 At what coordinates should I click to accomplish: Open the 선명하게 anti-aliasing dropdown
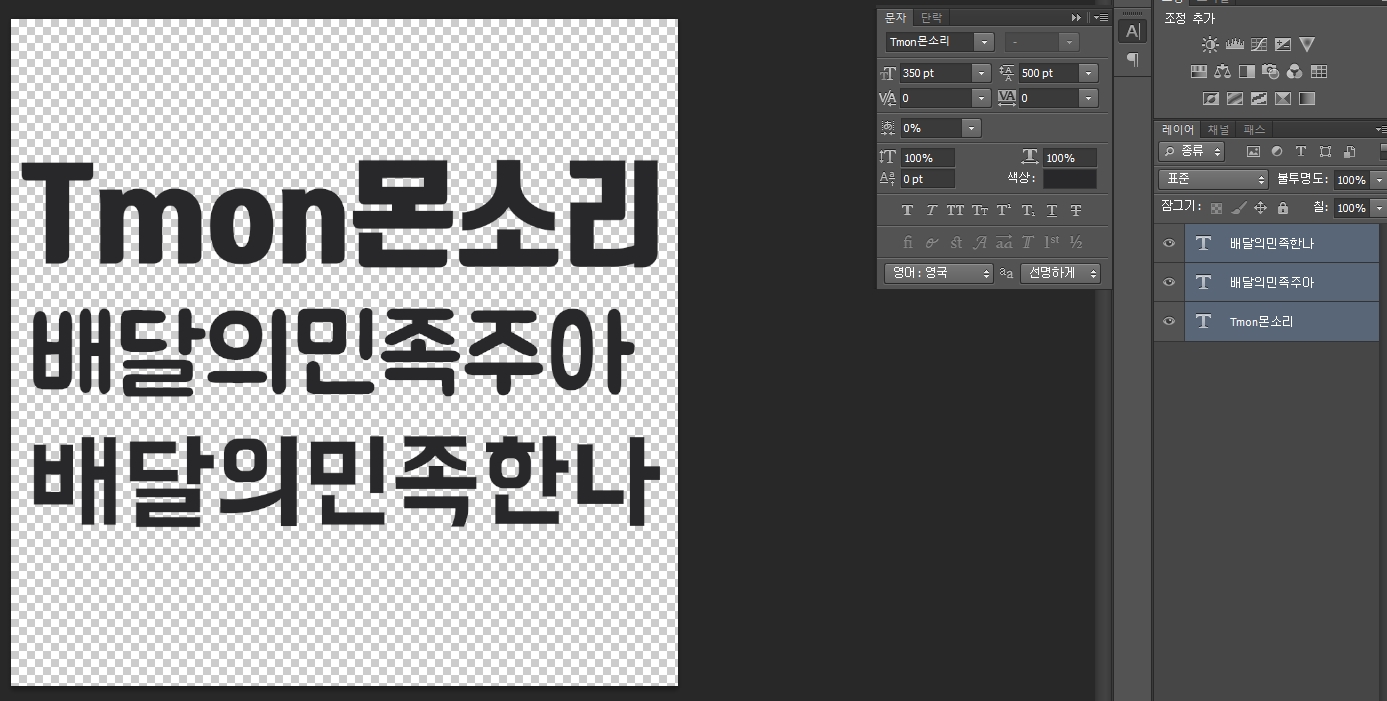click(x=1060, y=273)
